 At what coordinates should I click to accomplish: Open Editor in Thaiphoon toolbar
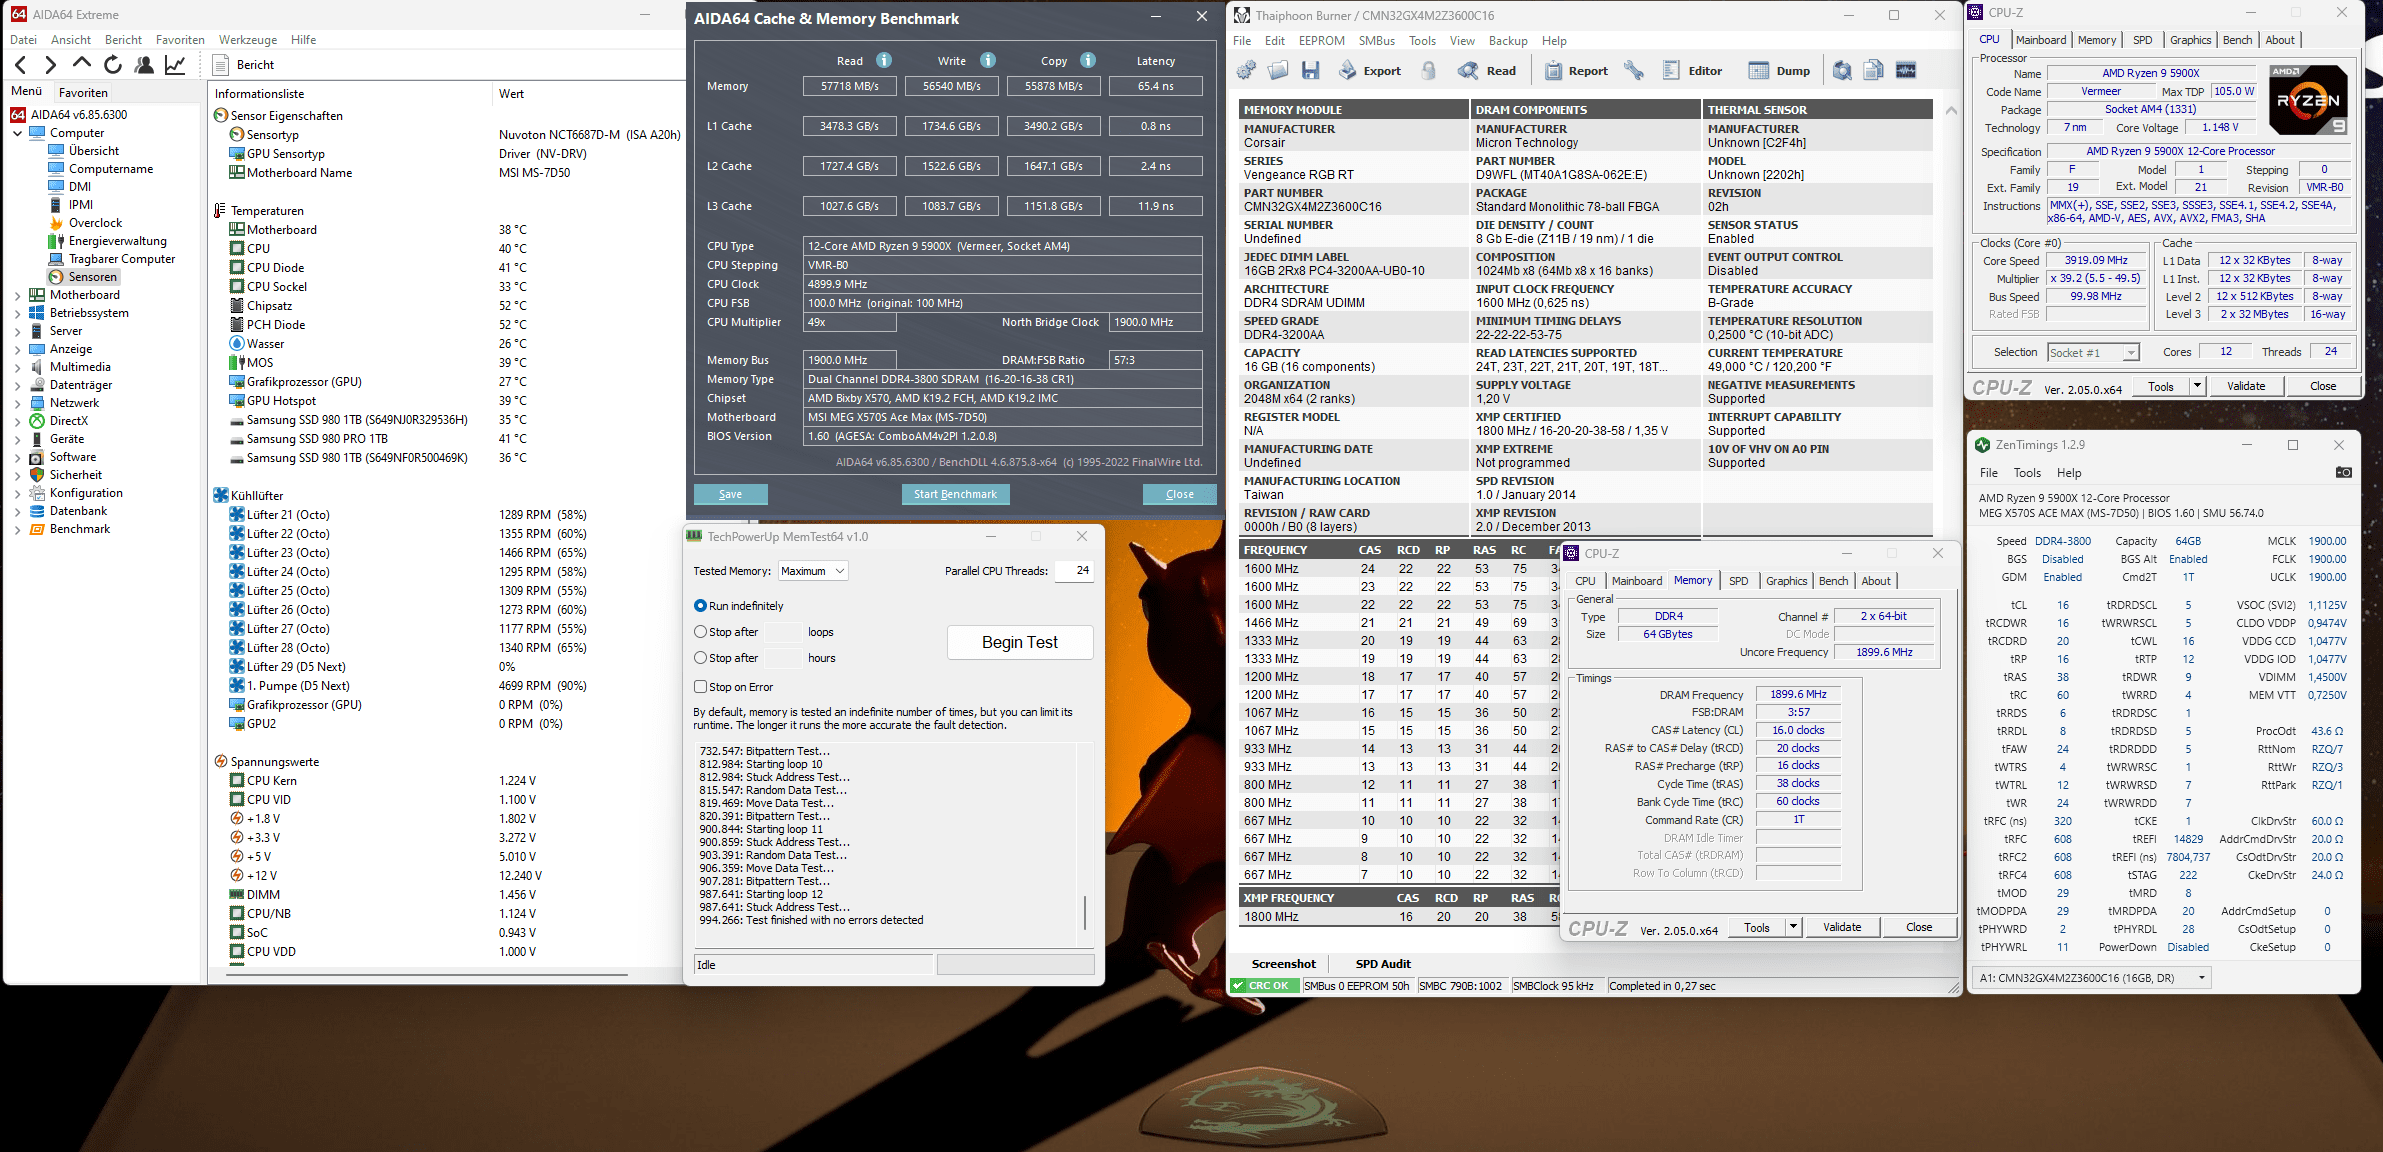(1692, 70)
